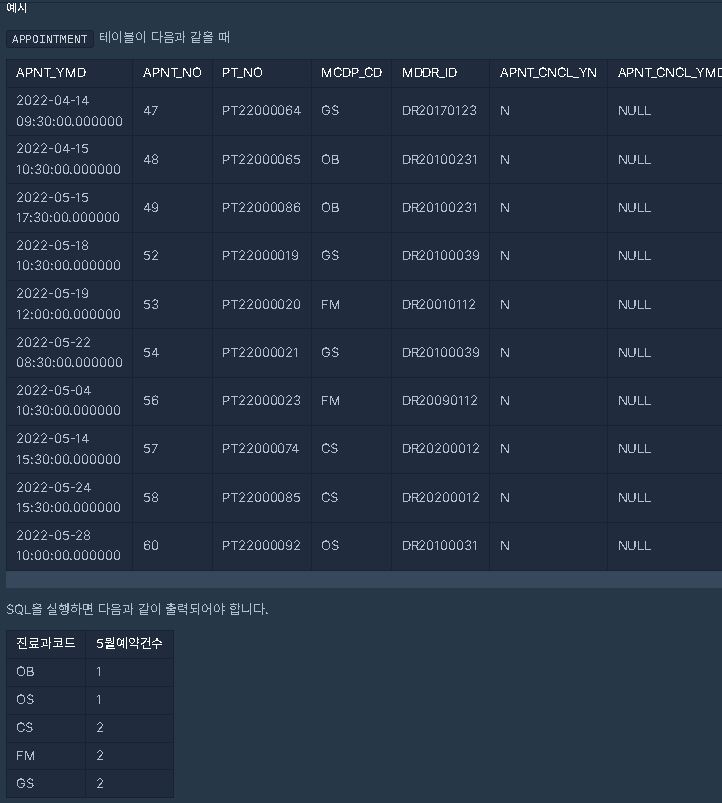Click patient number PT22000064
Viewport: 722px width, 803px height.
(261, 111)
